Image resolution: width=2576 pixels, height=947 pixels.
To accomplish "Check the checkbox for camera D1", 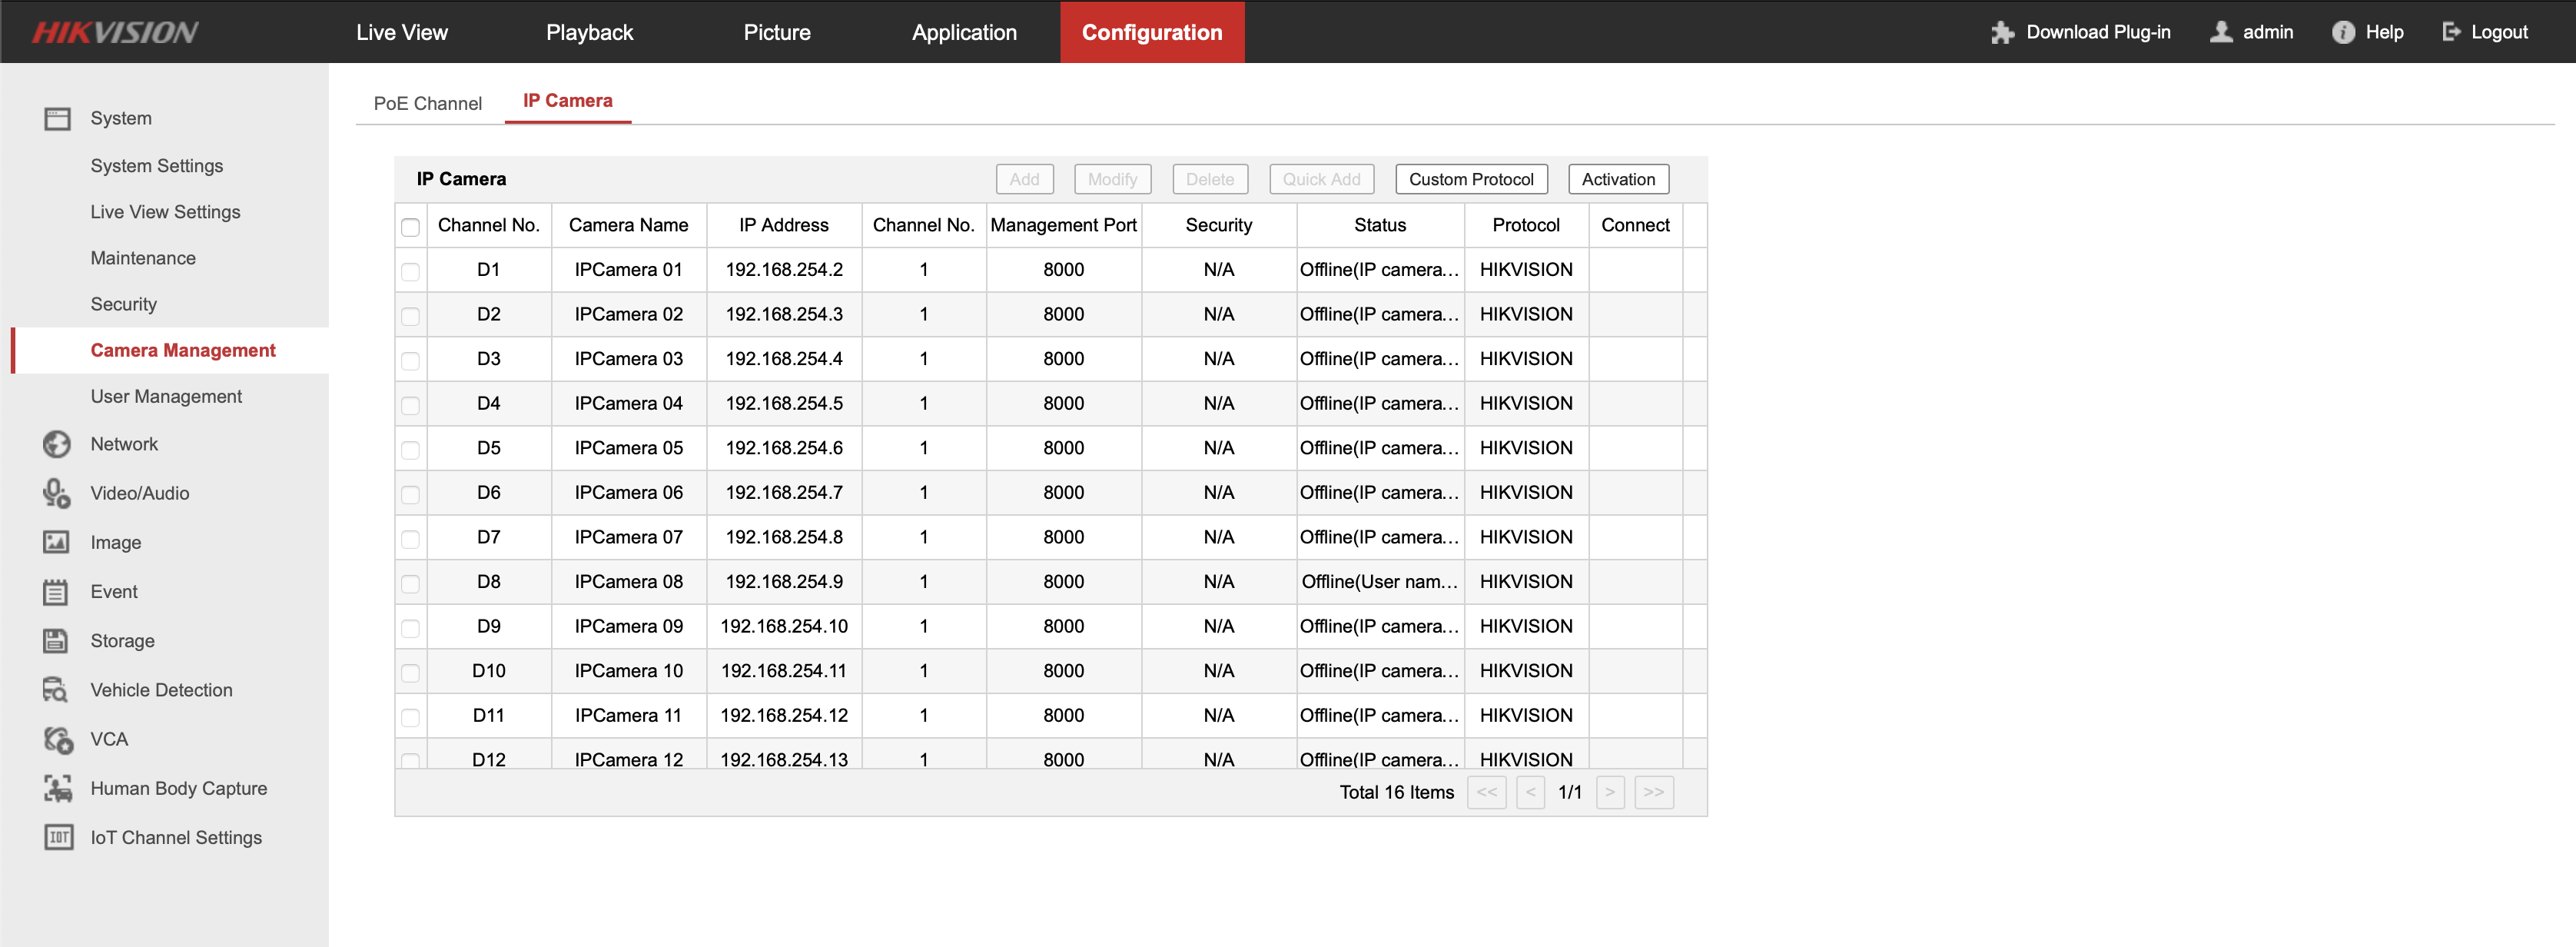I will (410, 271).
